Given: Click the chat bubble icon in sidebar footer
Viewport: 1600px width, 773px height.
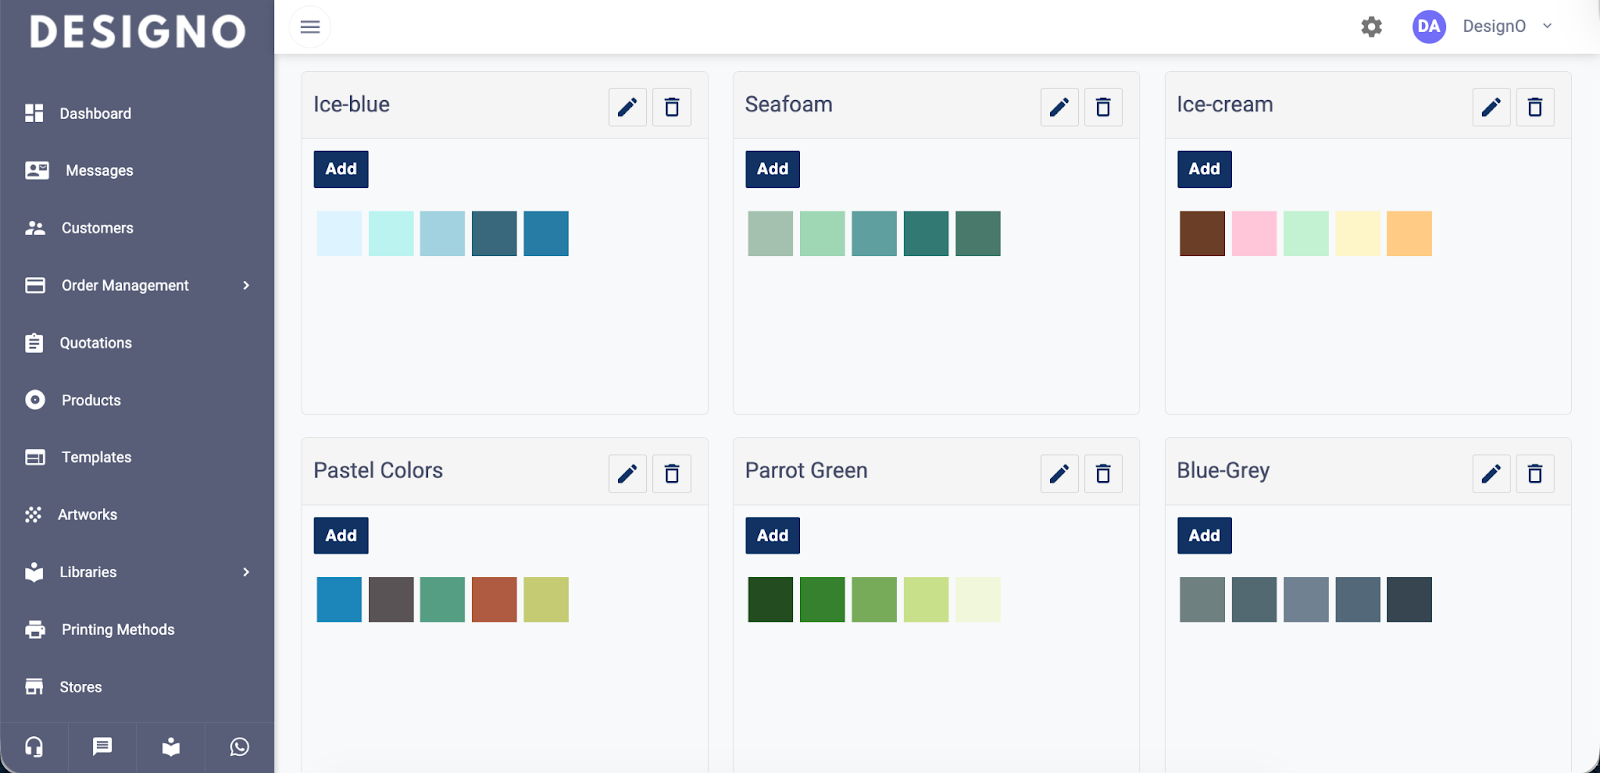Looking at the screenshot, I should pyautogui.click(x=102, y=747).
